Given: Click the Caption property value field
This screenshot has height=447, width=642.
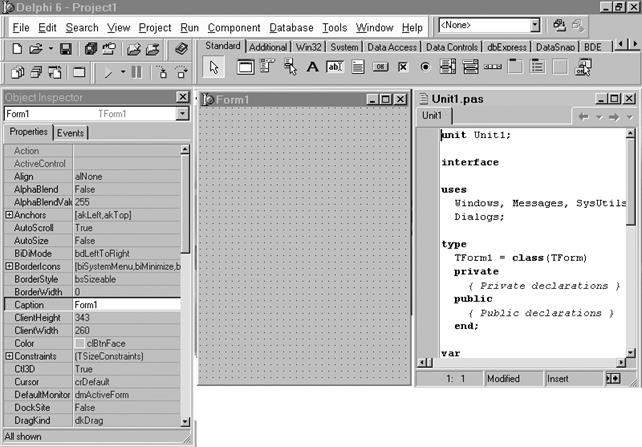Looking at the screenshot, I should click(x=125, y=305).
